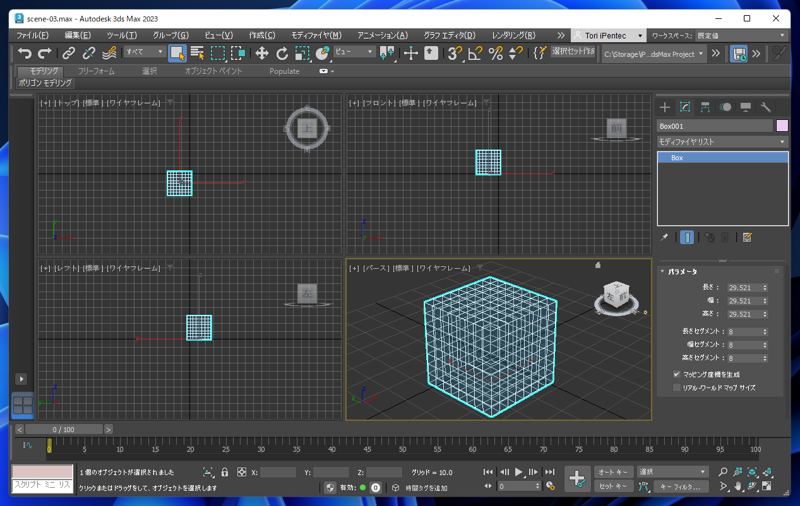Open the すべて selection filter dropdown
Screen dimensions: 800x506
click(x=145, y=52)
